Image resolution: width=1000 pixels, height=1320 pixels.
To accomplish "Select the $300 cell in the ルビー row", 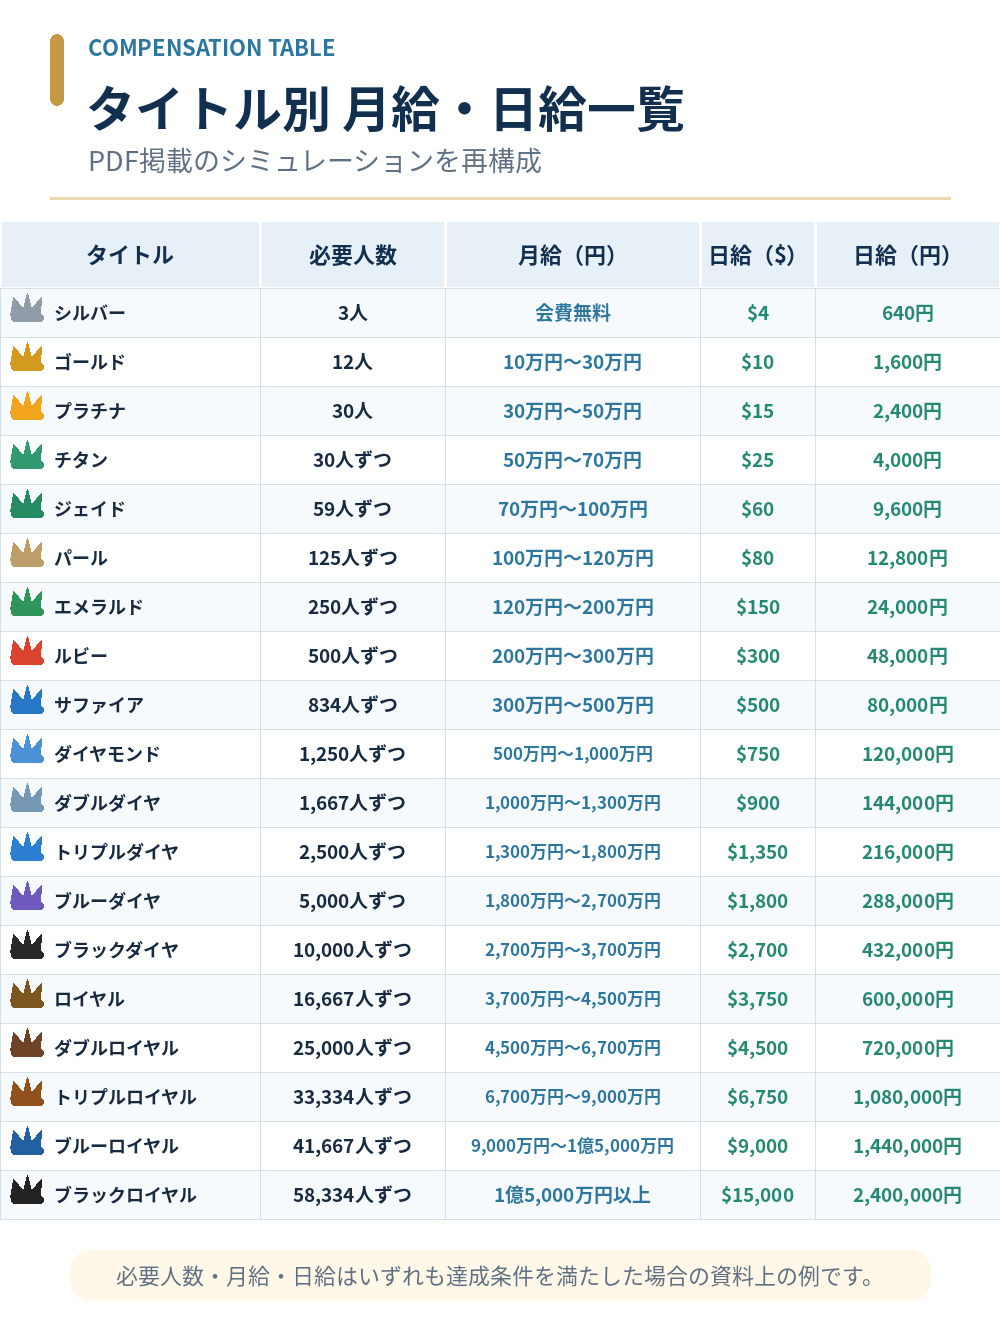I will pyautogui.click(x=758, y=656).
